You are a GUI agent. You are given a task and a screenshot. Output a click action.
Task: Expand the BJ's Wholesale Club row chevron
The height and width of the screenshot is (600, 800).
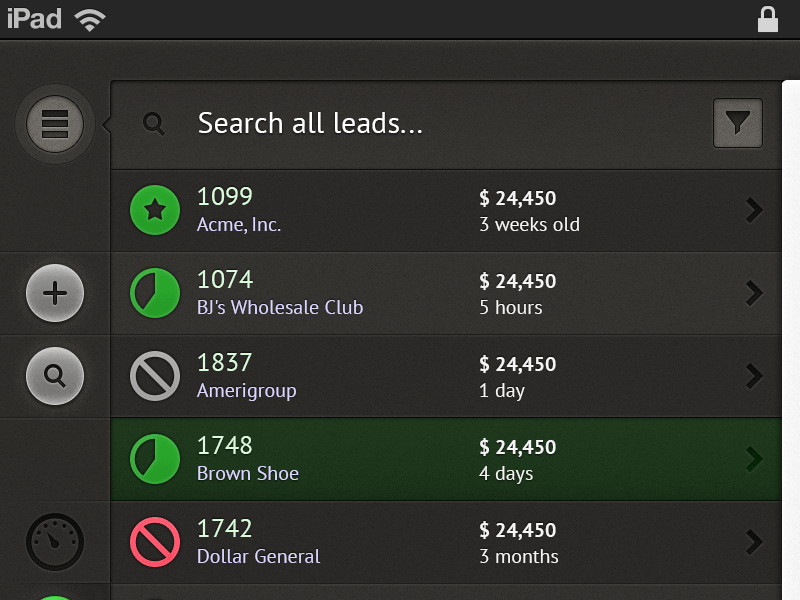754,293
